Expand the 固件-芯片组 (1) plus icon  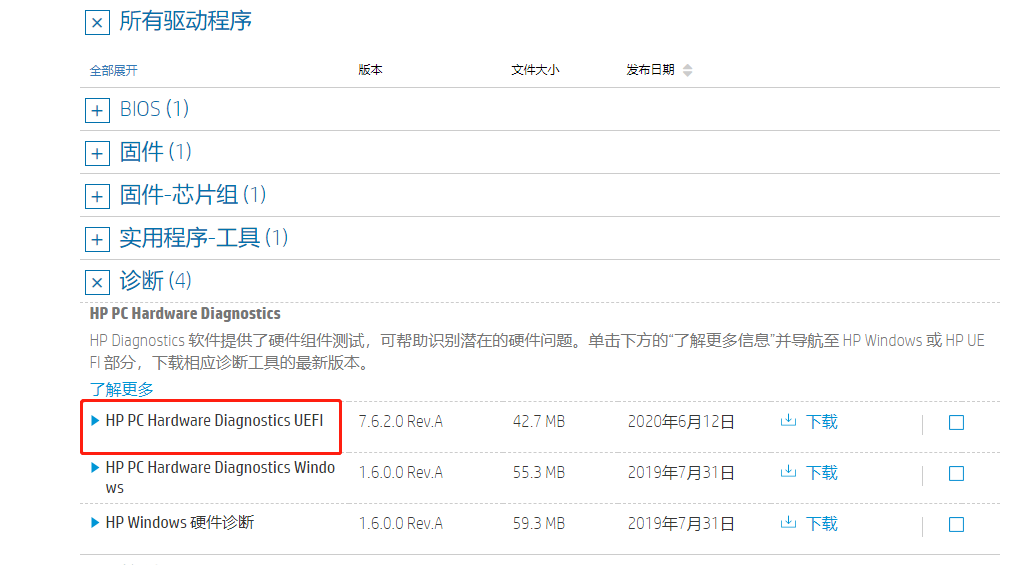pos(97,196)
